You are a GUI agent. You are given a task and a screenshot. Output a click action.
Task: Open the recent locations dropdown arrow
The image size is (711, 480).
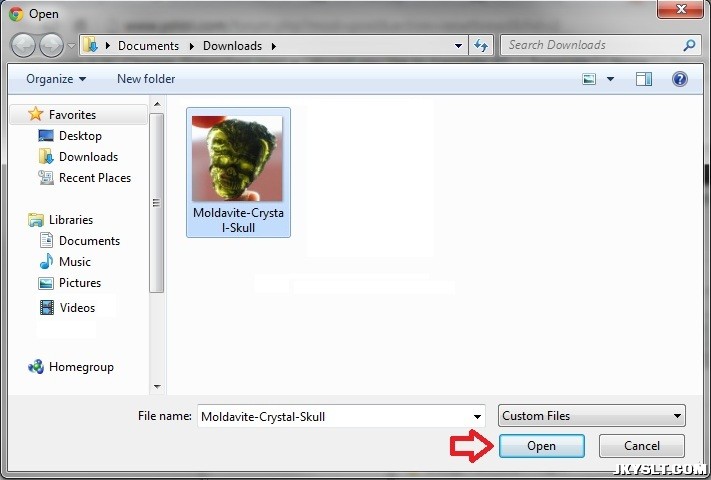coord(71,46)
